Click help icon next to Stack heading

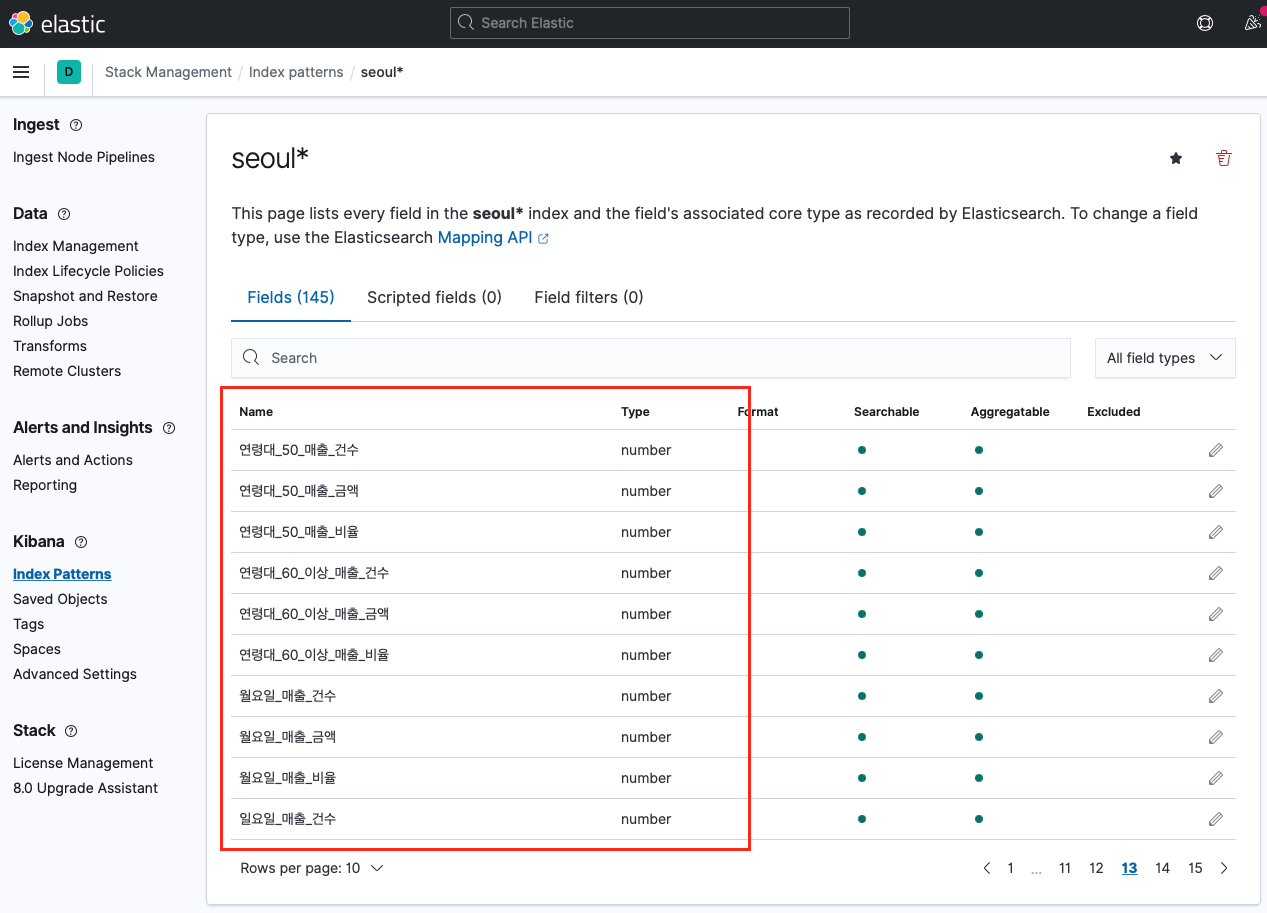(x=71, y=731)
